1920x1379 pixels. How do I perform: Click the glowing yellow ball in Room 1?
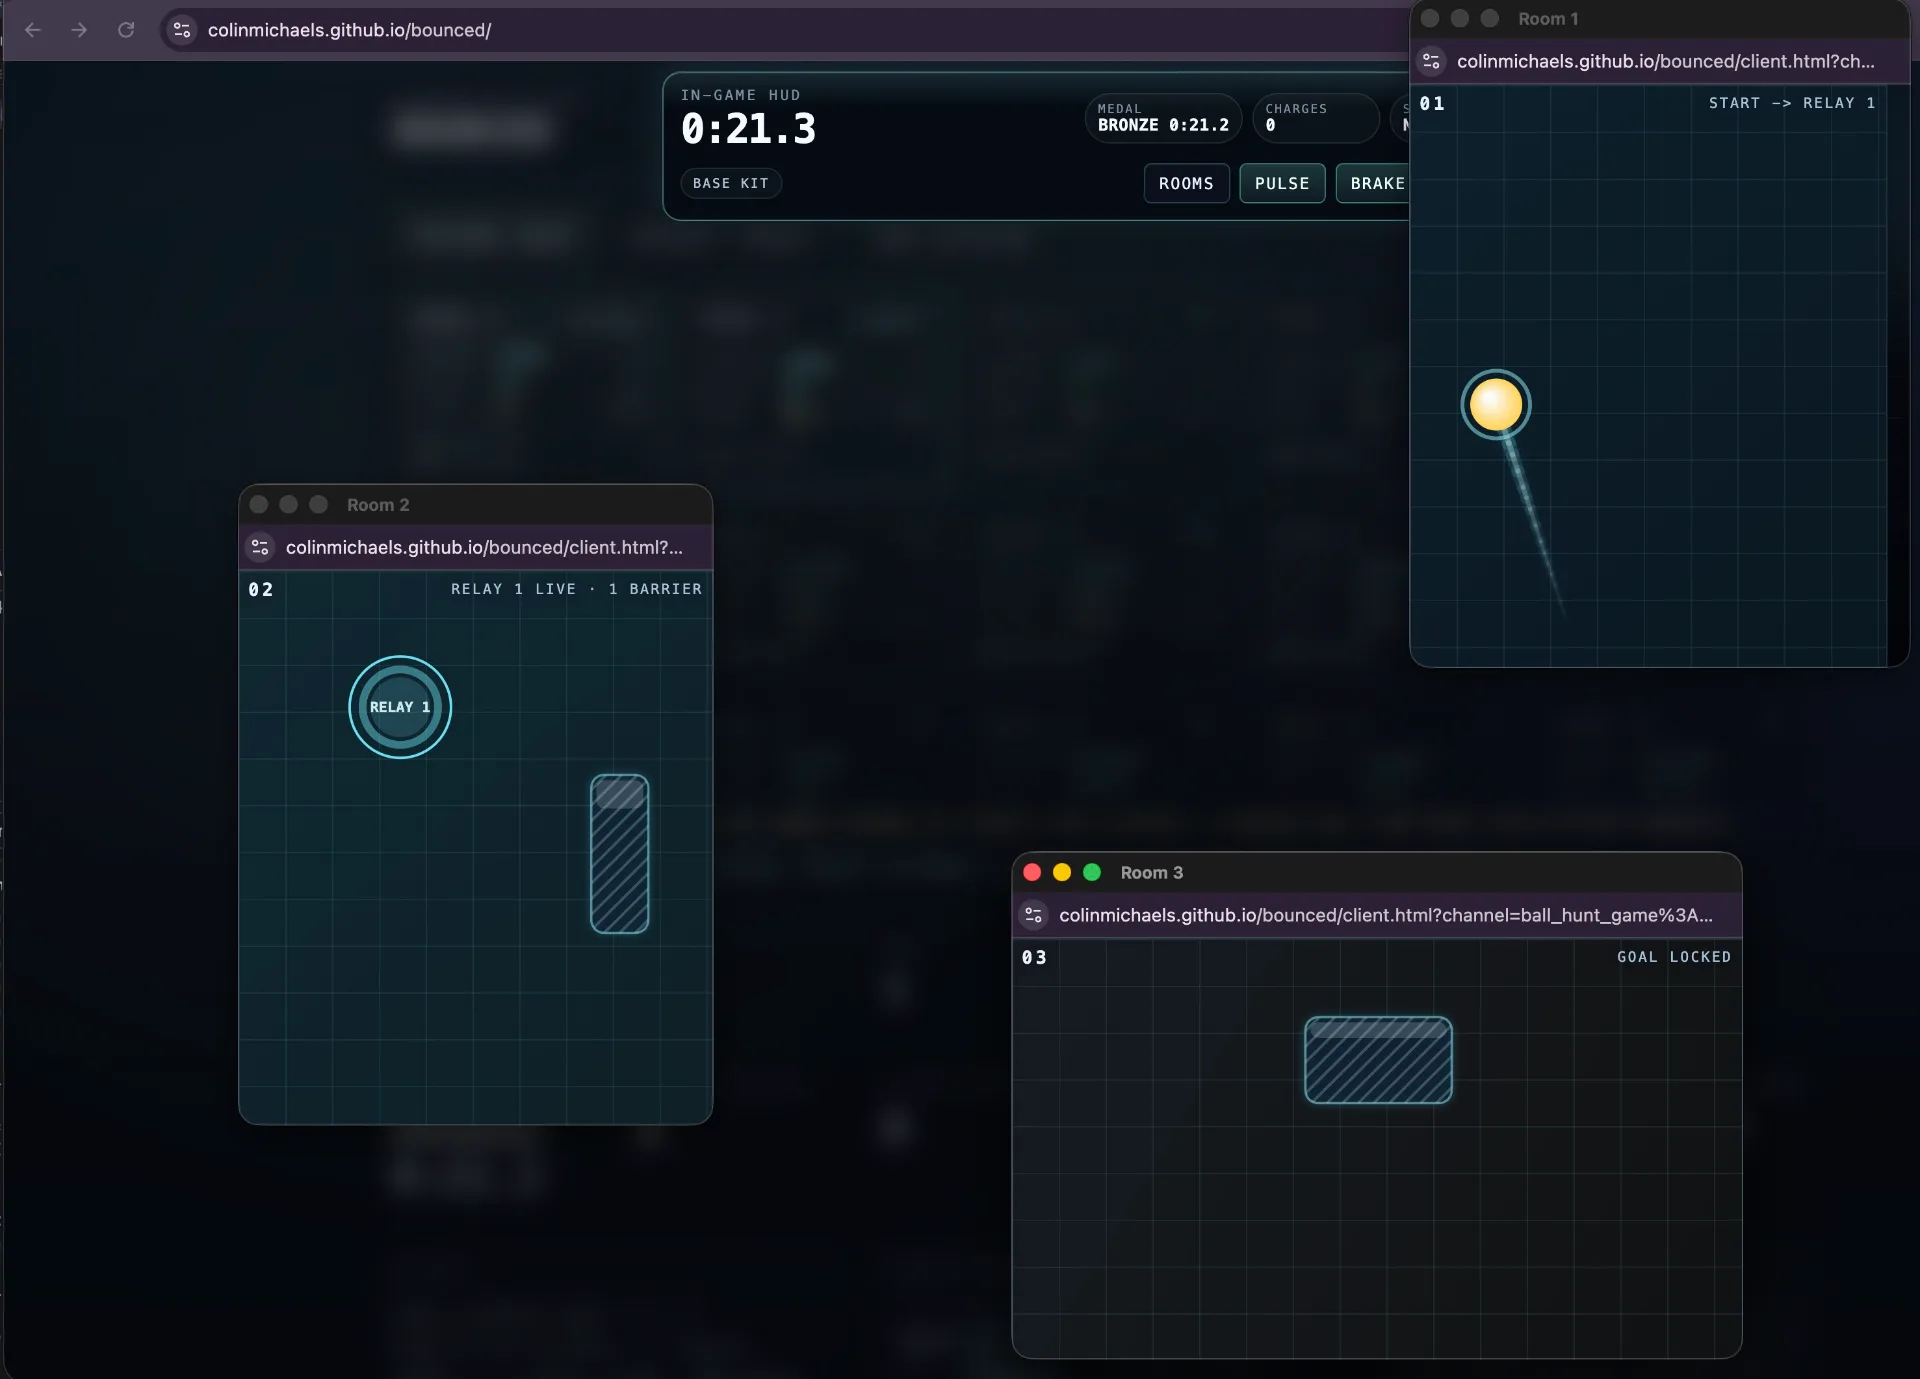[1496, 405]
